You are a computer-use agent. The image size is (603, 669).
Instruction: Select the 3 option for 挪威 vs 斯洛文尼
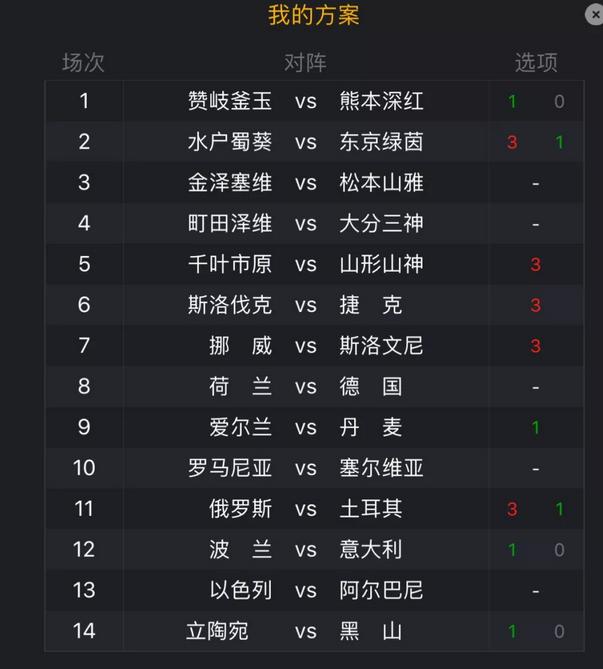(x=536, y=346)
